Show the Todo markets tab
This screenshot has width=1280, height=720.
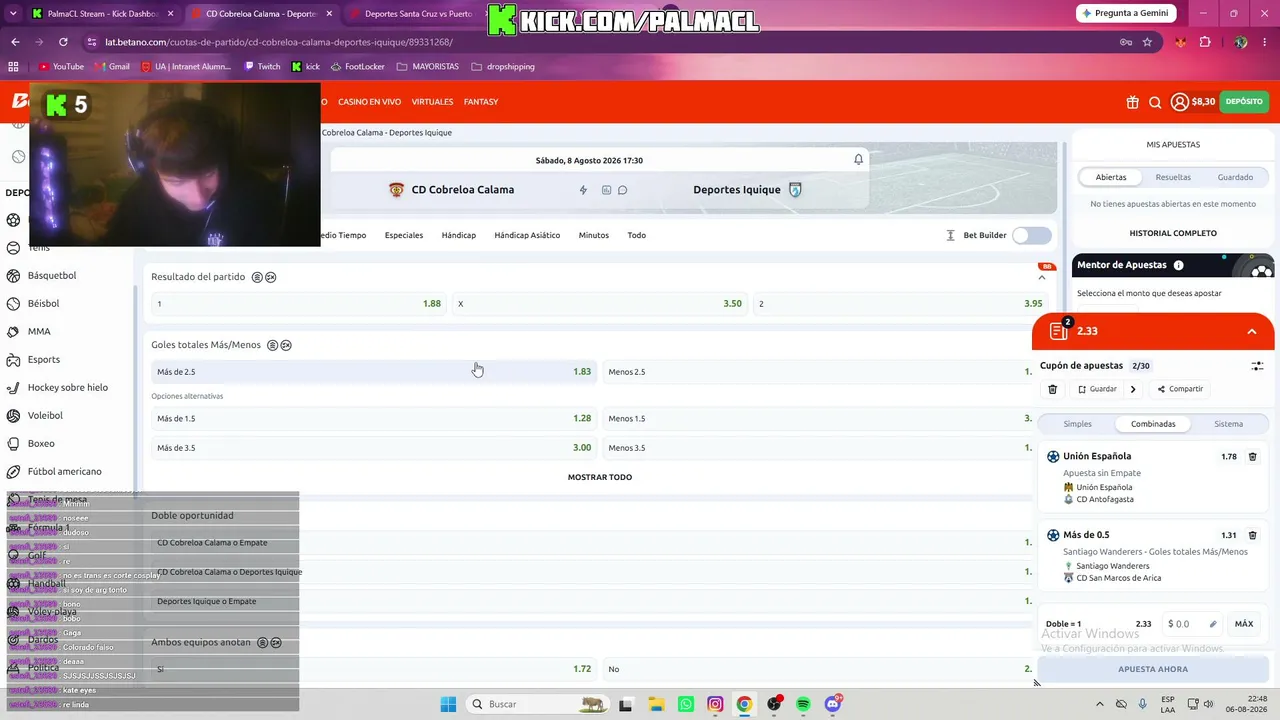(636, 236)
